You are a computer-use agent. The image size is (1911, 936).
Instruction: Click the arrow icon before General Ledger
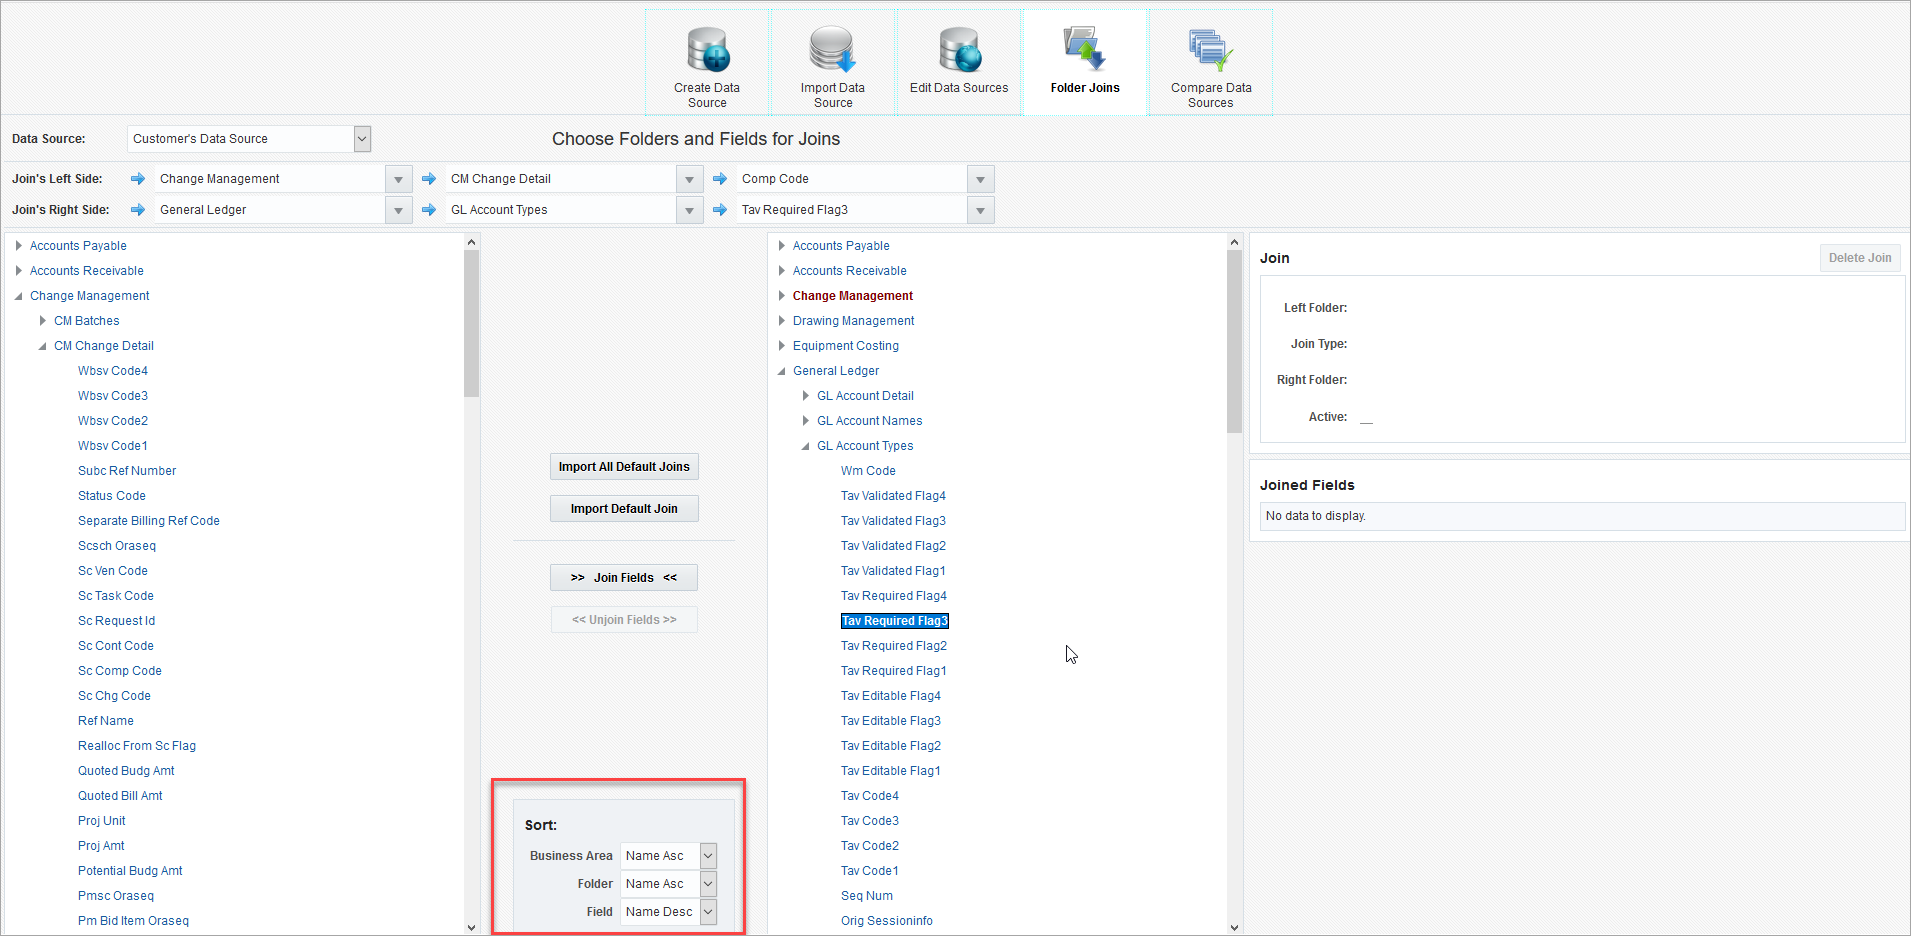point(137,209)
